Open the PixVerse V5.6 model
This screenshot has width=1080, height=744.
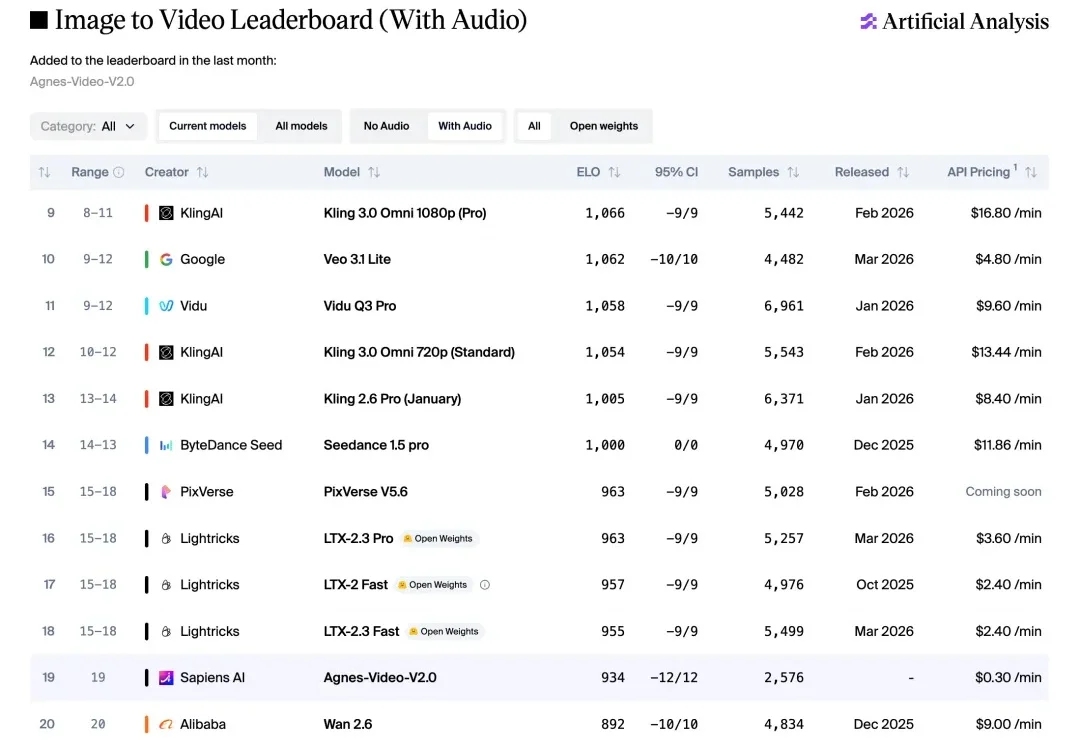(366, 492)
